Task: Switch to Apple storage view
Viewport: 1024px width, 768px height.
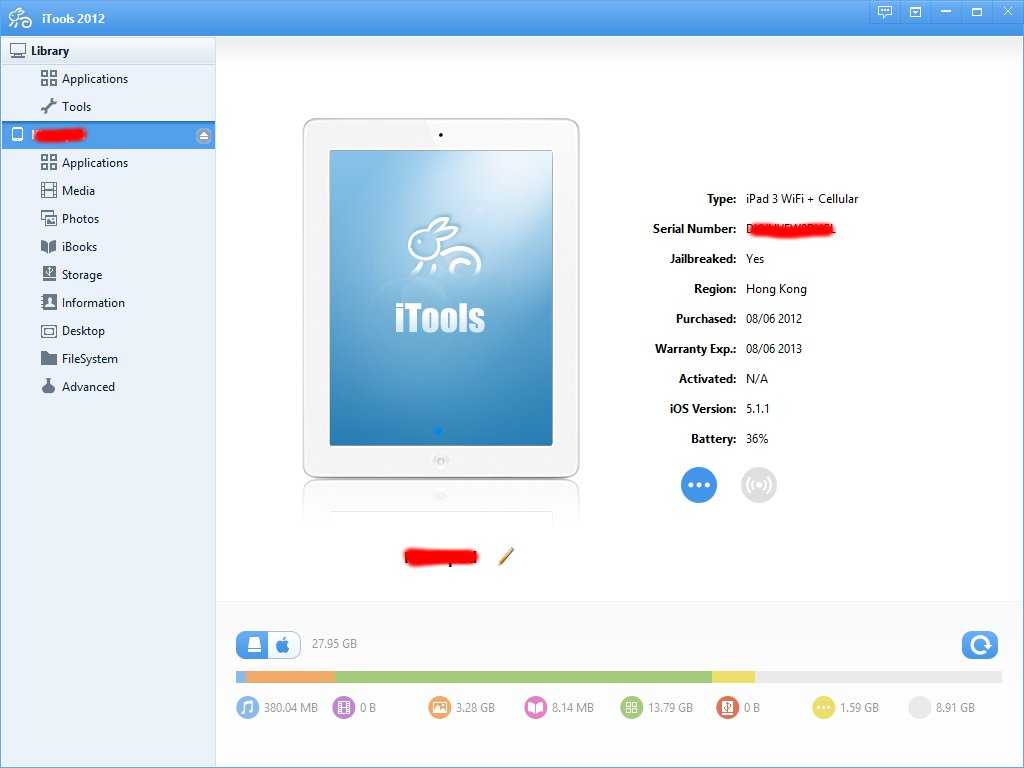Action: point(285,645)
